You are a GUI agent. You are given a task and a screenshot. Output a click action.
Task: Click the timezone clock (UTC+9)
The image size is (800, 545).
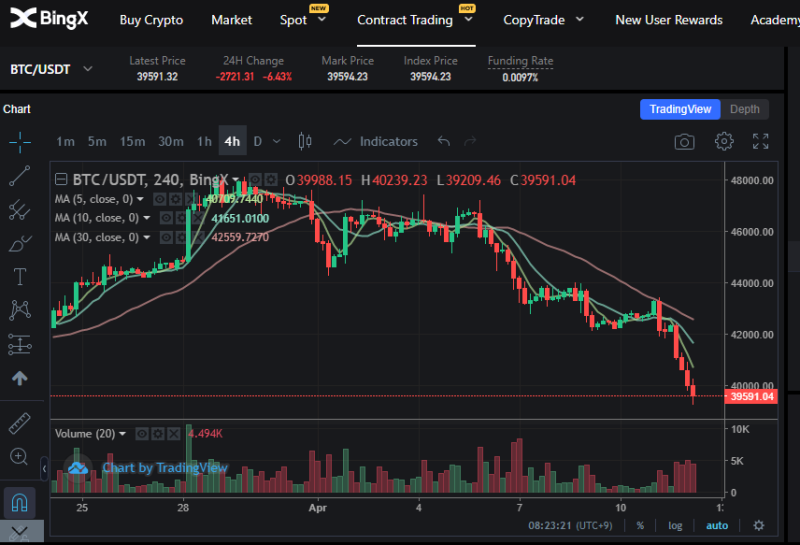pos(570,526)
